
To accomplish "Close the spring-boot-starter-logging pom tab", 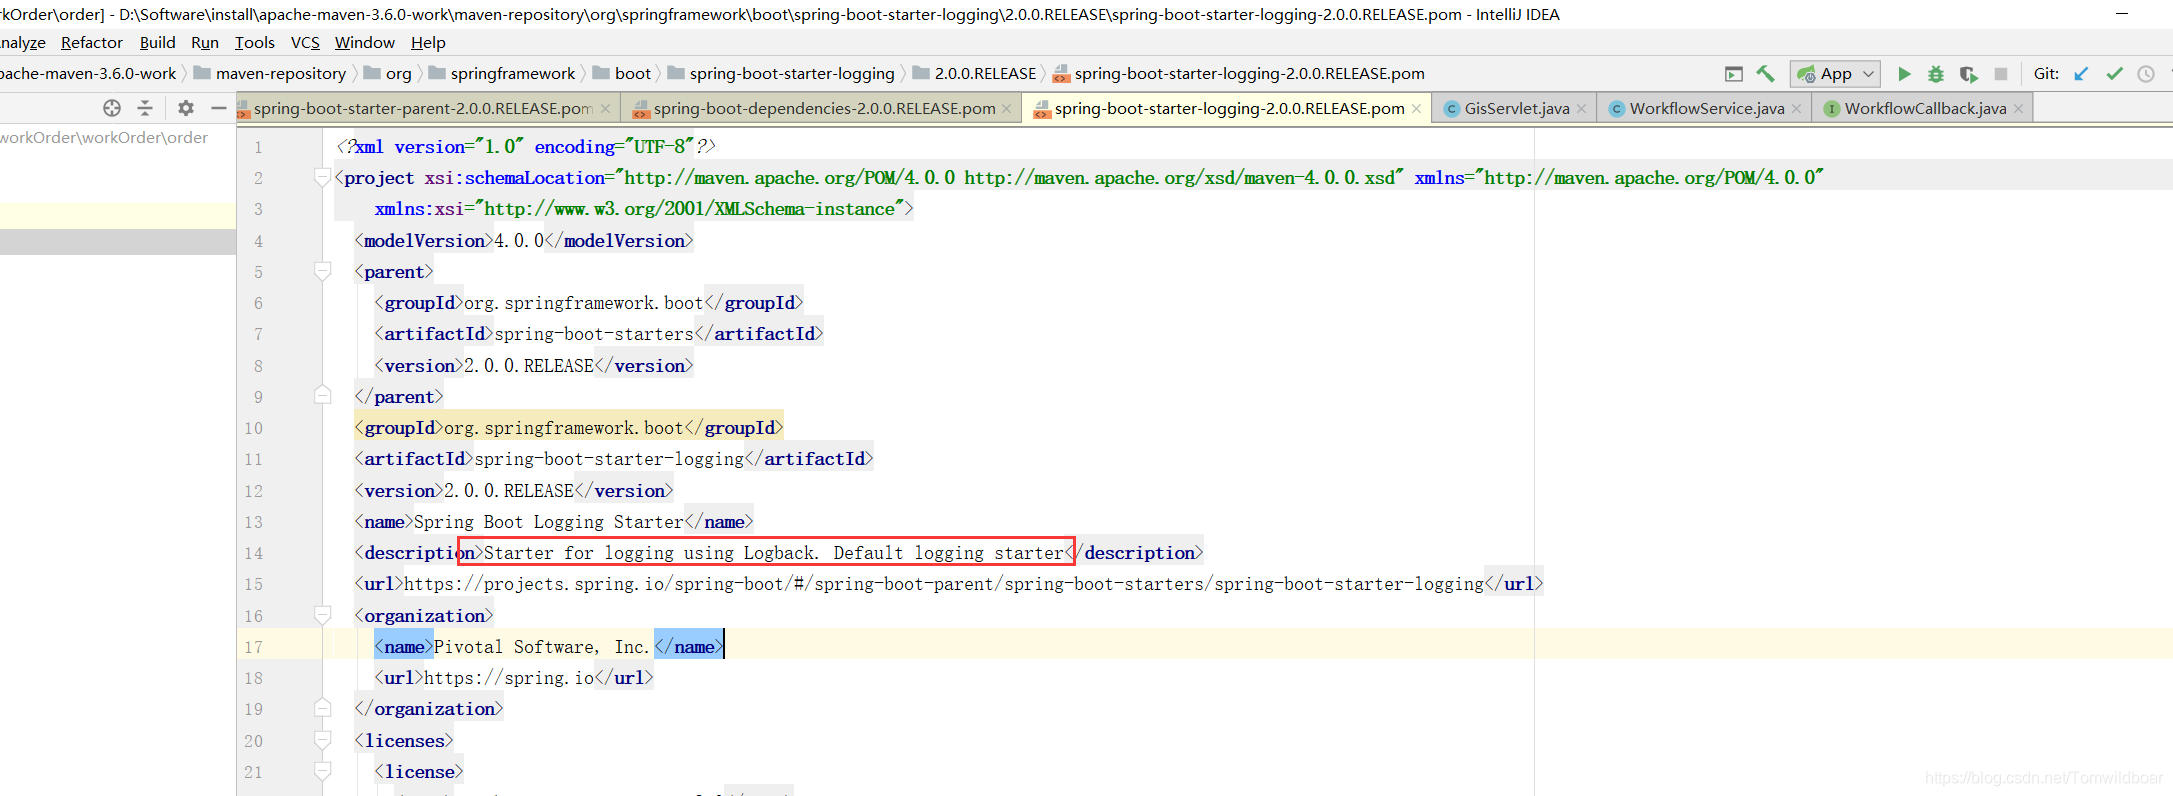I will coord(1416,109).
